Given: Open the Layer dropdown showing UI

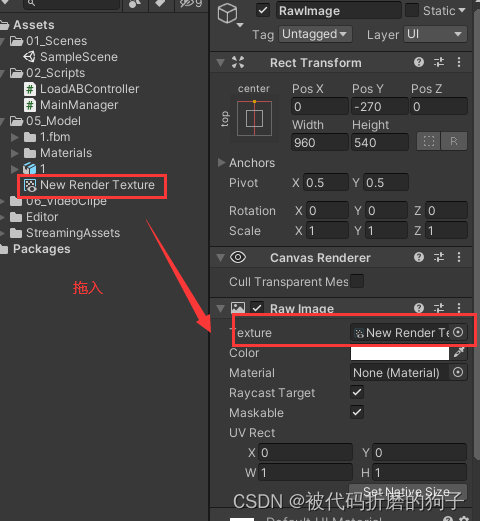Looking at the screenshot, I should coord(435,34).
